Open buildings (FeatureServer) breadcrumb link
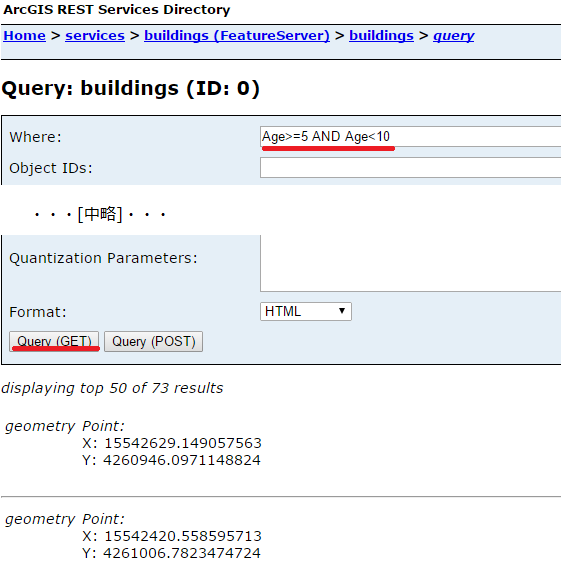561x577 pixels. click(237, 36)
